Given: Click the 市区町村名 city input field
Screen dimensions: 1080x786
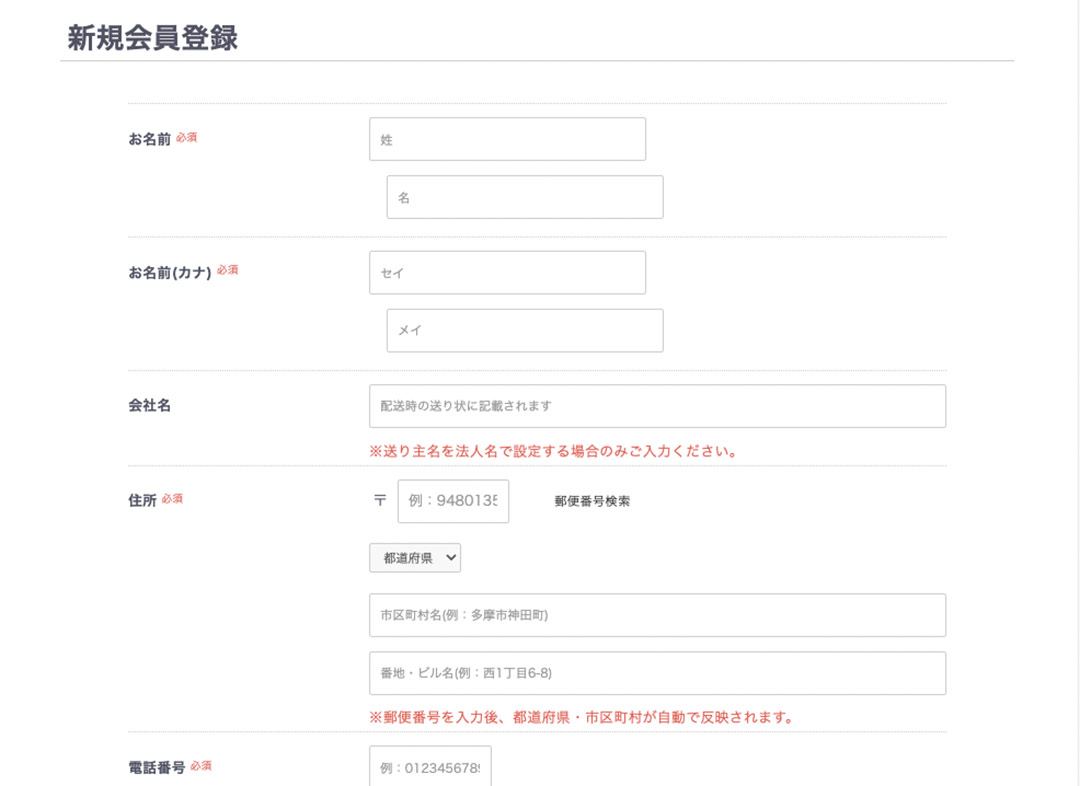Looking at the screenshot, I should click(x=658, y=615).
